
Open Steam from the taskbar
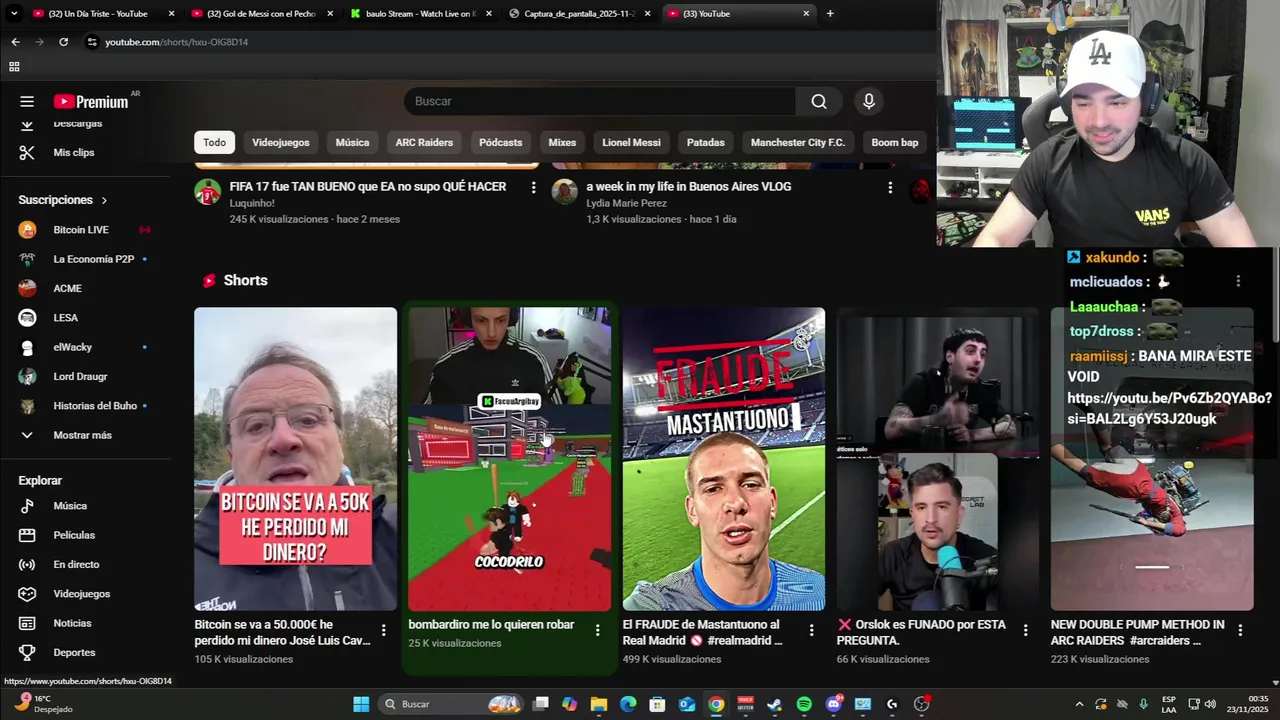click(x=774, y=704)
